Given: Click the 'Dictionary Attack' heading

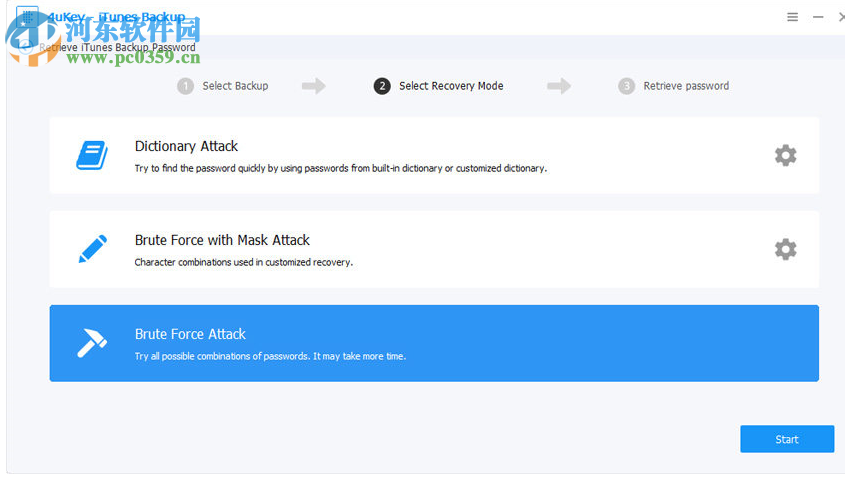Looking at the screenshot, I should point(186,146).
